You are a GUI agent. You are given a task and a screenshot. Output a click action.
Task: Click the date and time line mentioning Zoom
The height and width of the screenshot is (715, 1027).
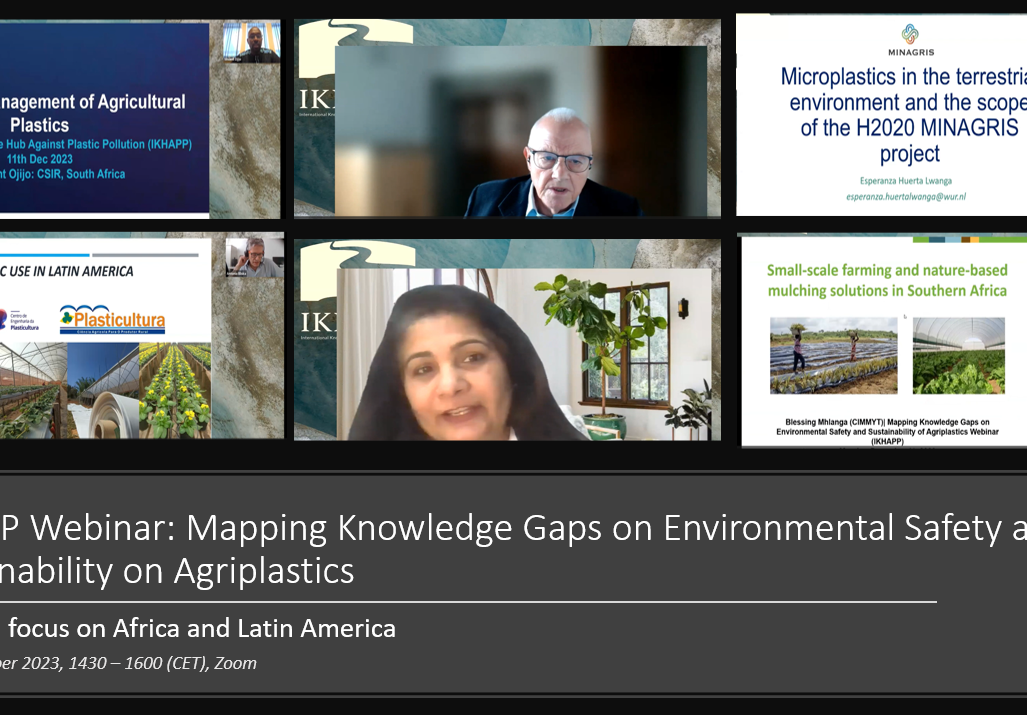[128, 663]
